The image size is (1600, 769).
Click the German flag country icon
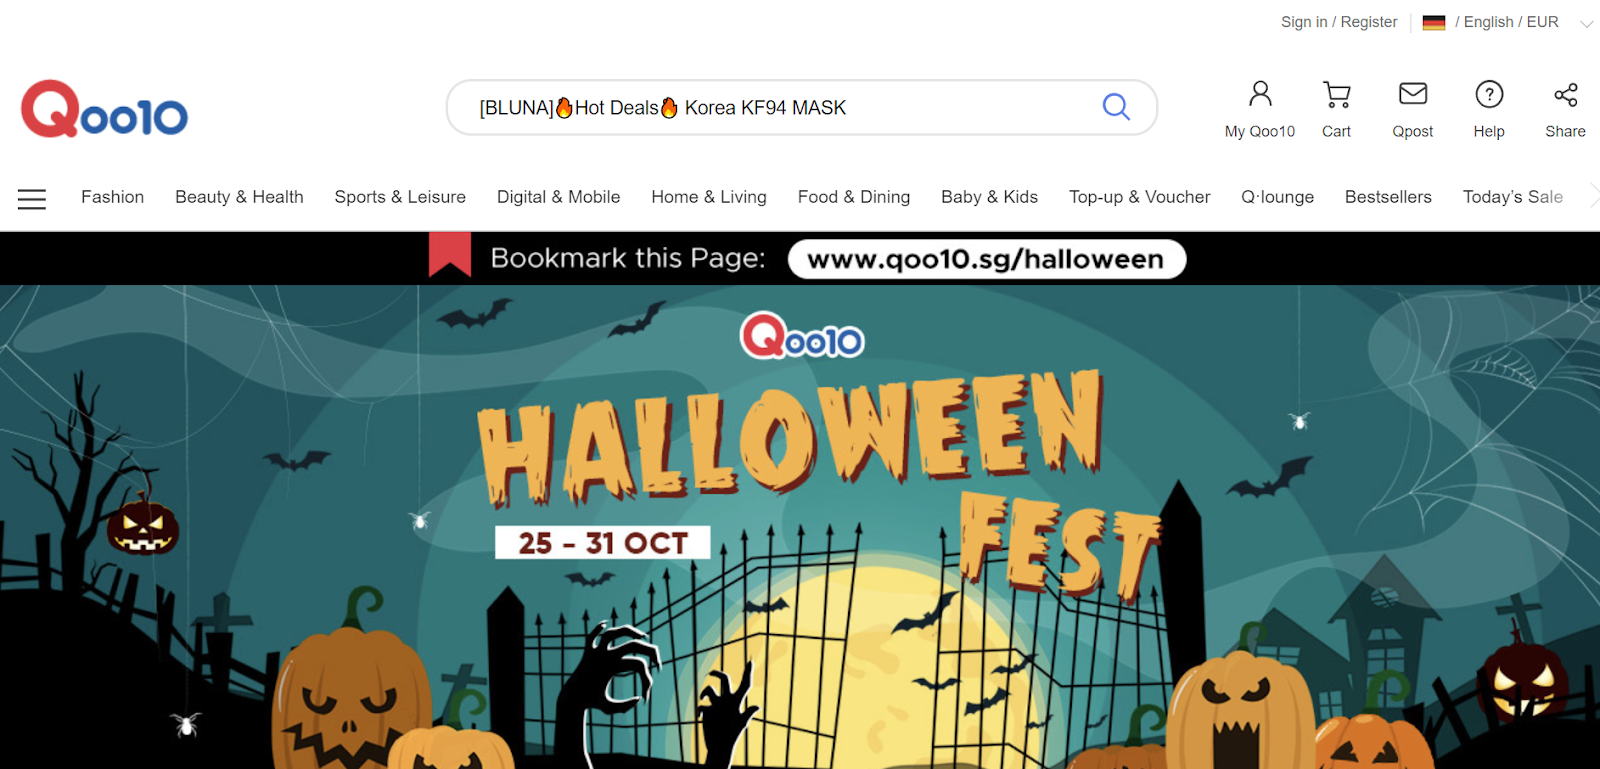[x=1434, y=22]
